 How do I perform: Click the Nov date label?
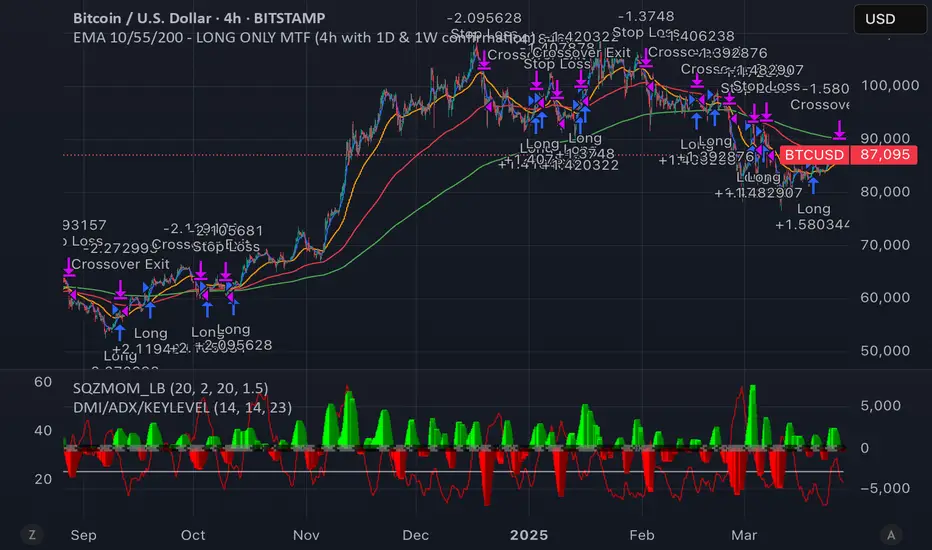click(306, 535)
